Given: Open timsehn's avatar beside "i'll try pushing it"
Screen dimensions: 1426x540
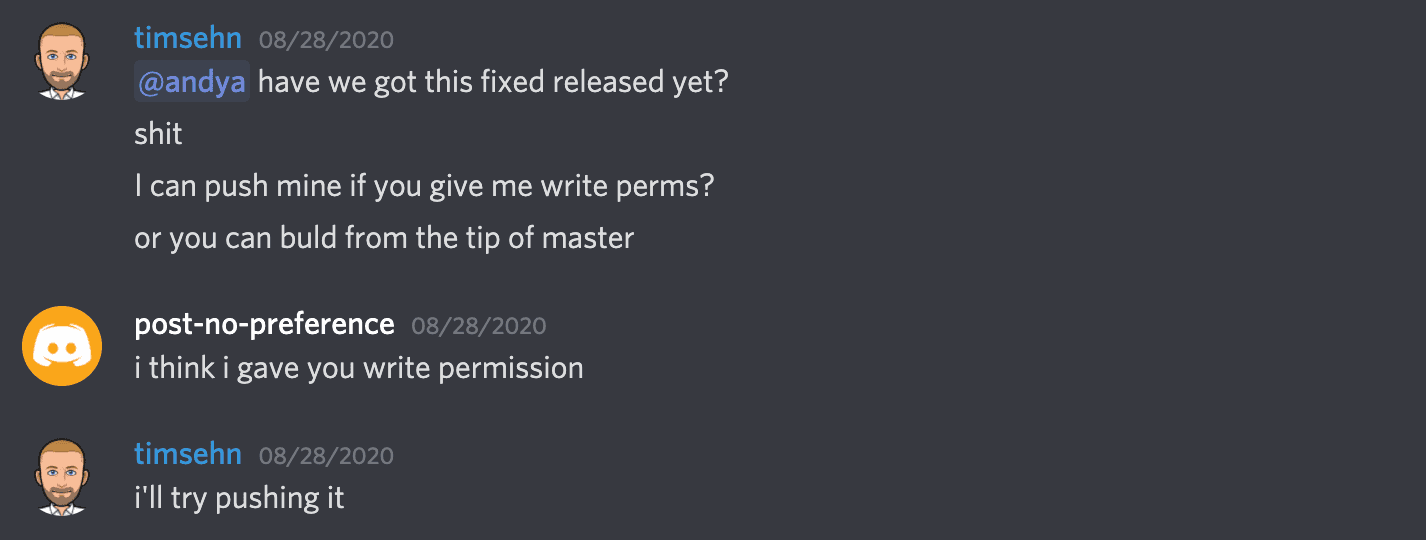Looking at the screenshot, I should tap(62, 477).
